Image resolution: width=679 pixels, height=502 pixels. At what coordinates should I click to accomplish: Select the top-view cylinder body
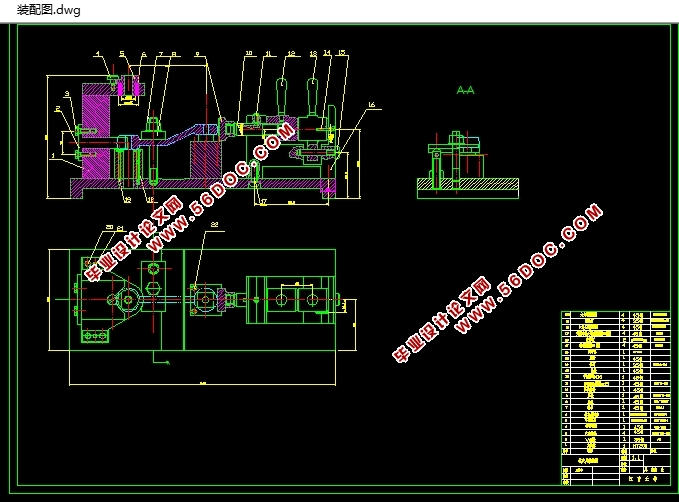pos(290,299)
